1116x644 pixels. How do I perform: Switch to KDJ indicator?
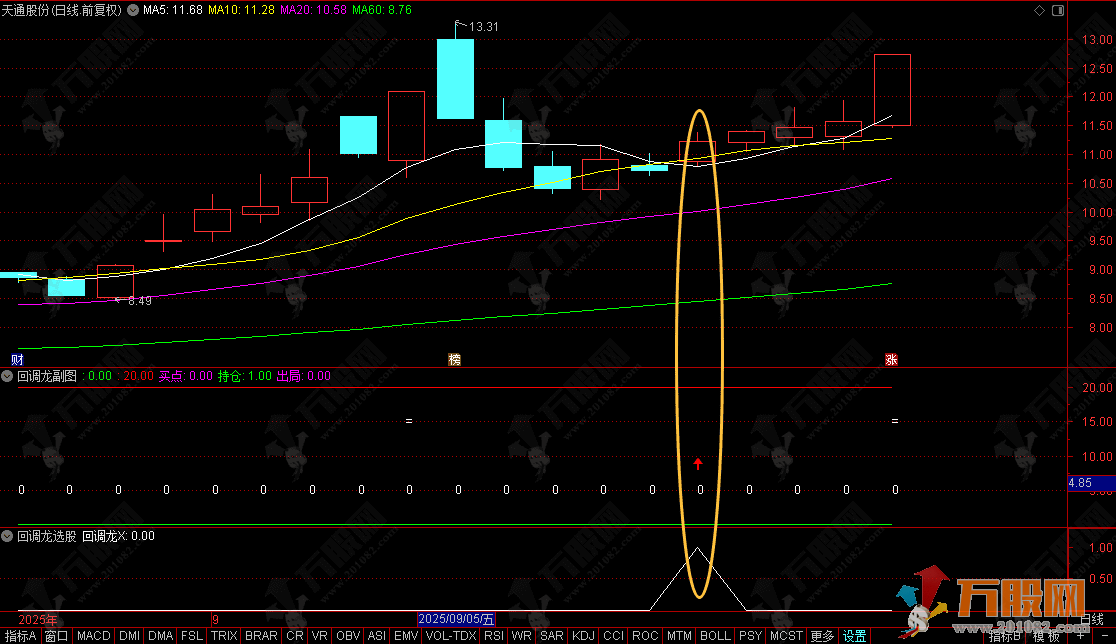(x=584, y=635)
